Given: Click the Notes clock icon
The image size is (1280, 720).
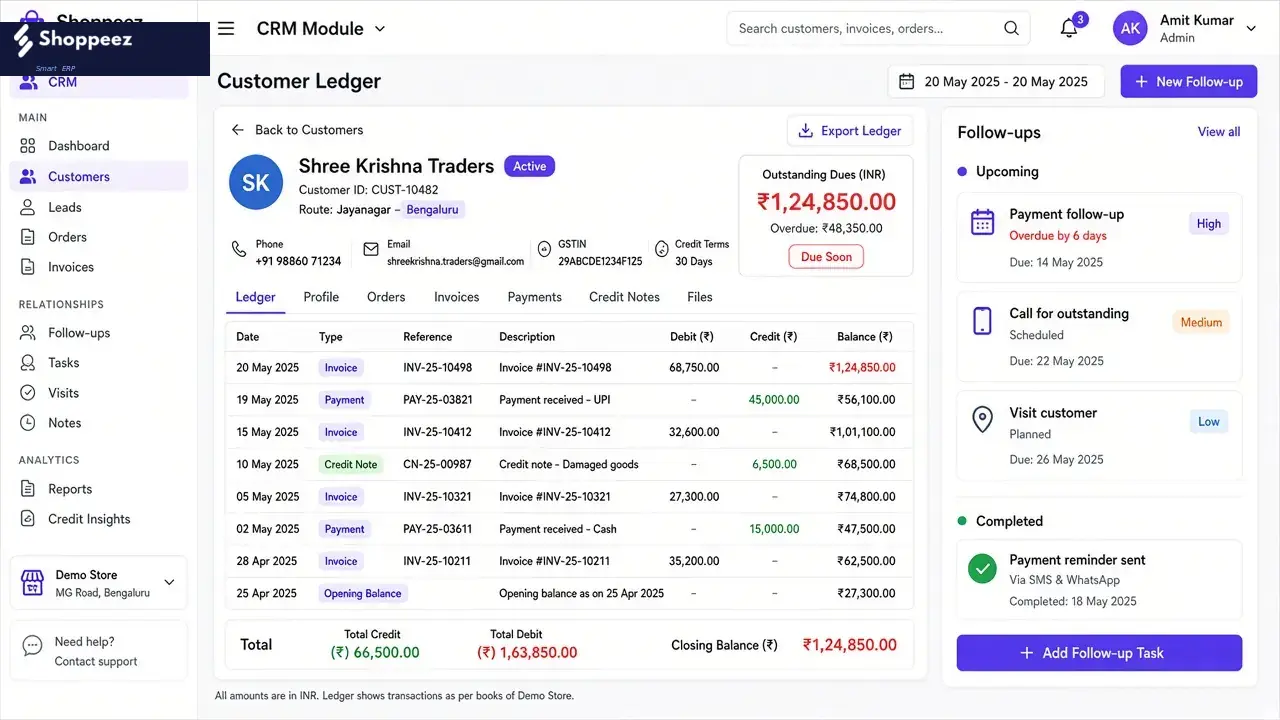Looking at the screenshot, I should click(x=28, y=423).
